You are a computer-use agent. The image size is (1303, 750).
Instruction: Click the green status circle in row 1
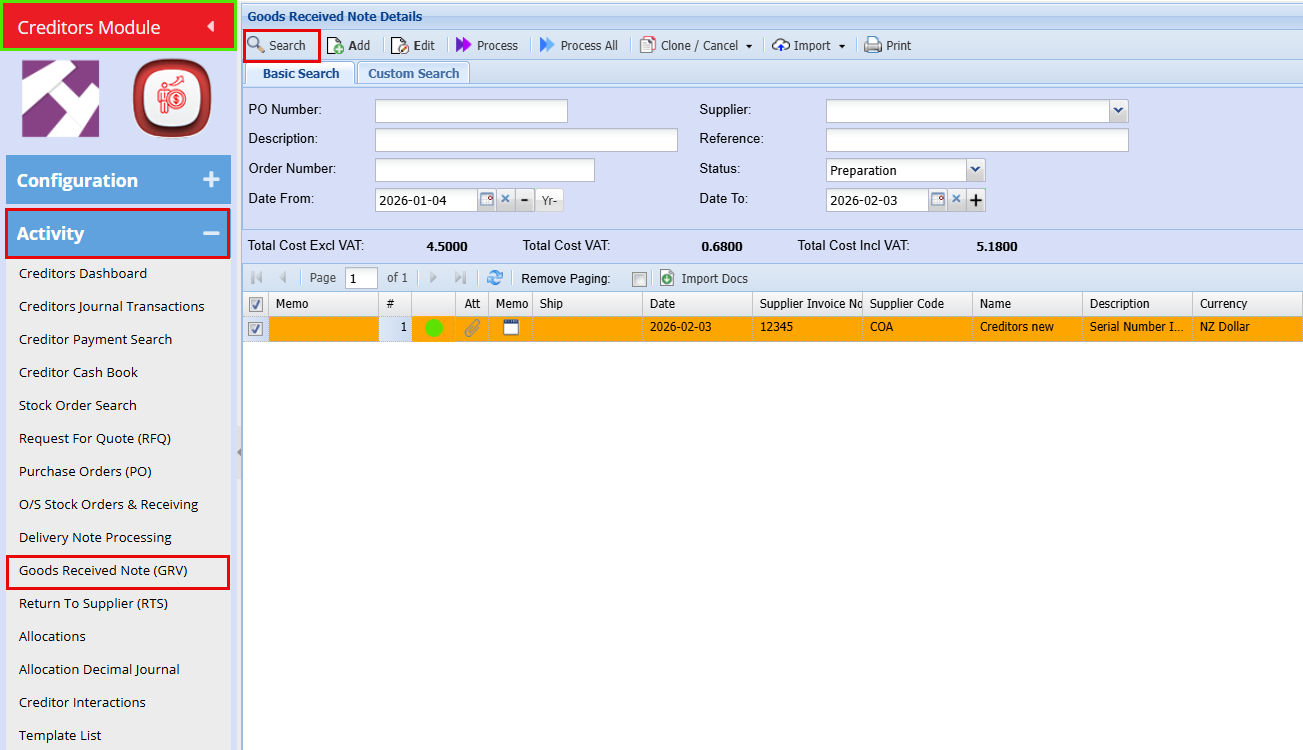pyautogui.click(x=434, y=328)
